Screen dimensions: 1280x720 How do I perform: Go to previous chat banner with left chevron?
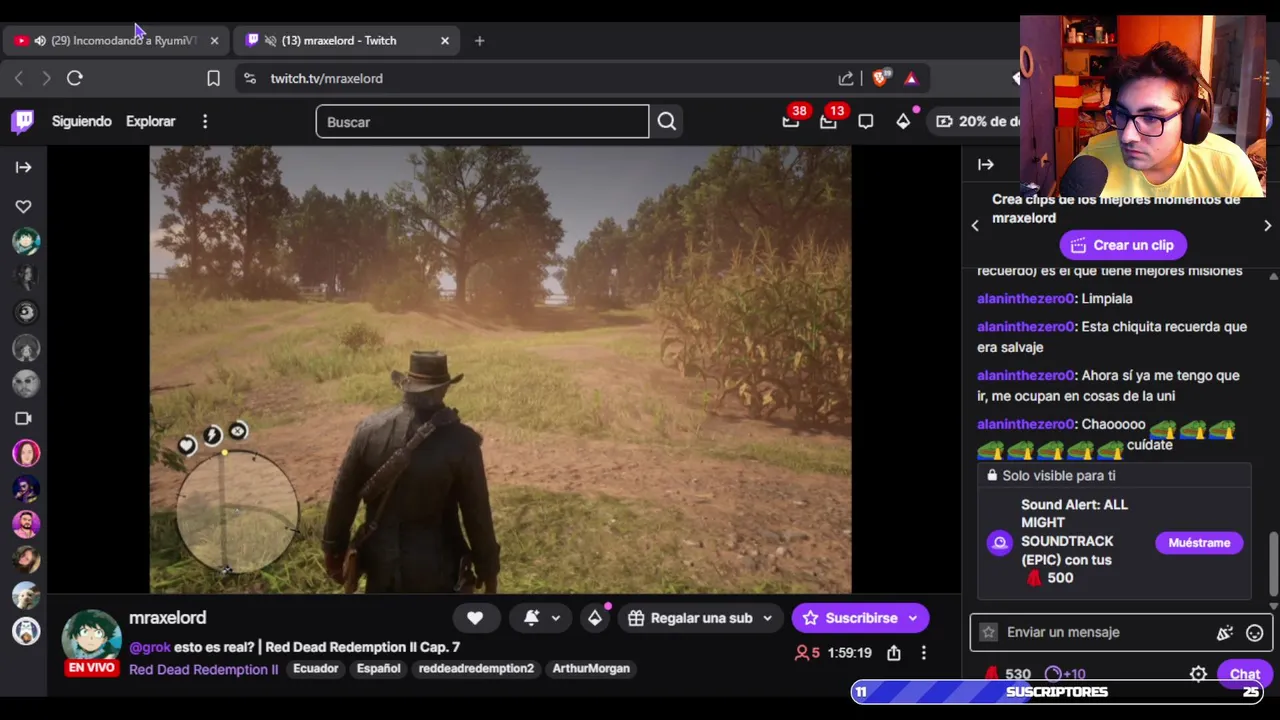coord(975,226)
